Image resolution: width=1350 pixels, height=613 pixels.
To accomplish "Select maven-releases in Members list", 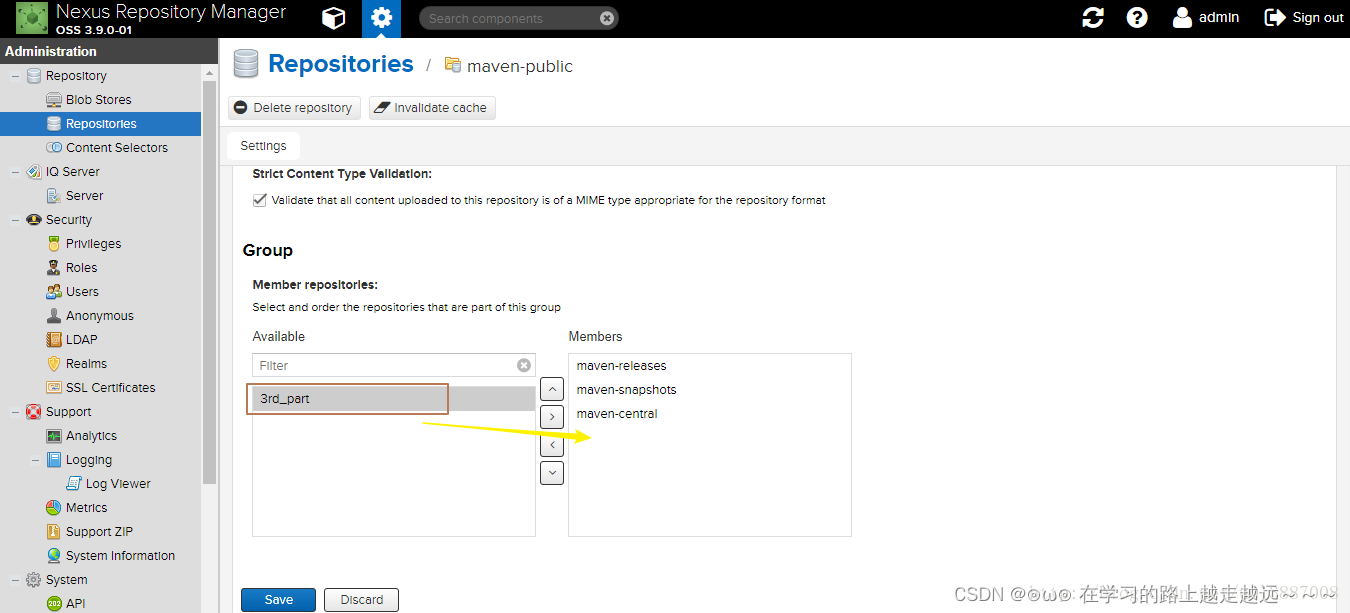I will pos(710,366).
